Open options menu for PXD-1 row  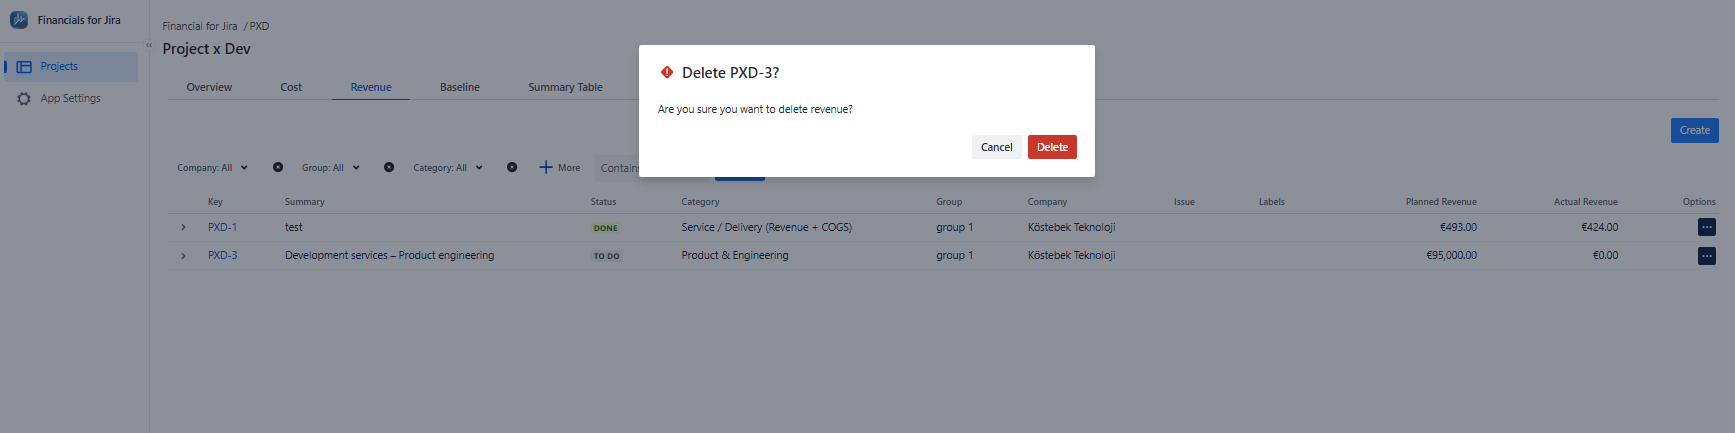(1706, 227)
